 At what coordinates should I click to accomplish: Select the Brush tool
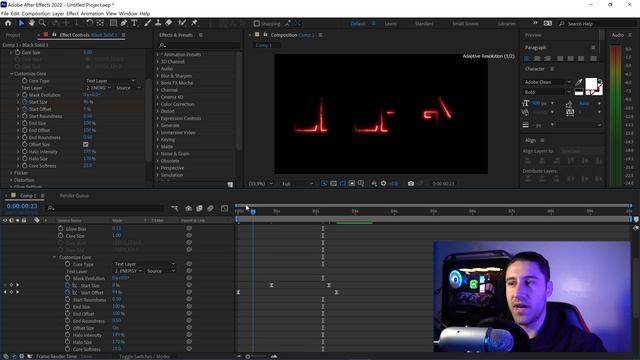[147, 23]
